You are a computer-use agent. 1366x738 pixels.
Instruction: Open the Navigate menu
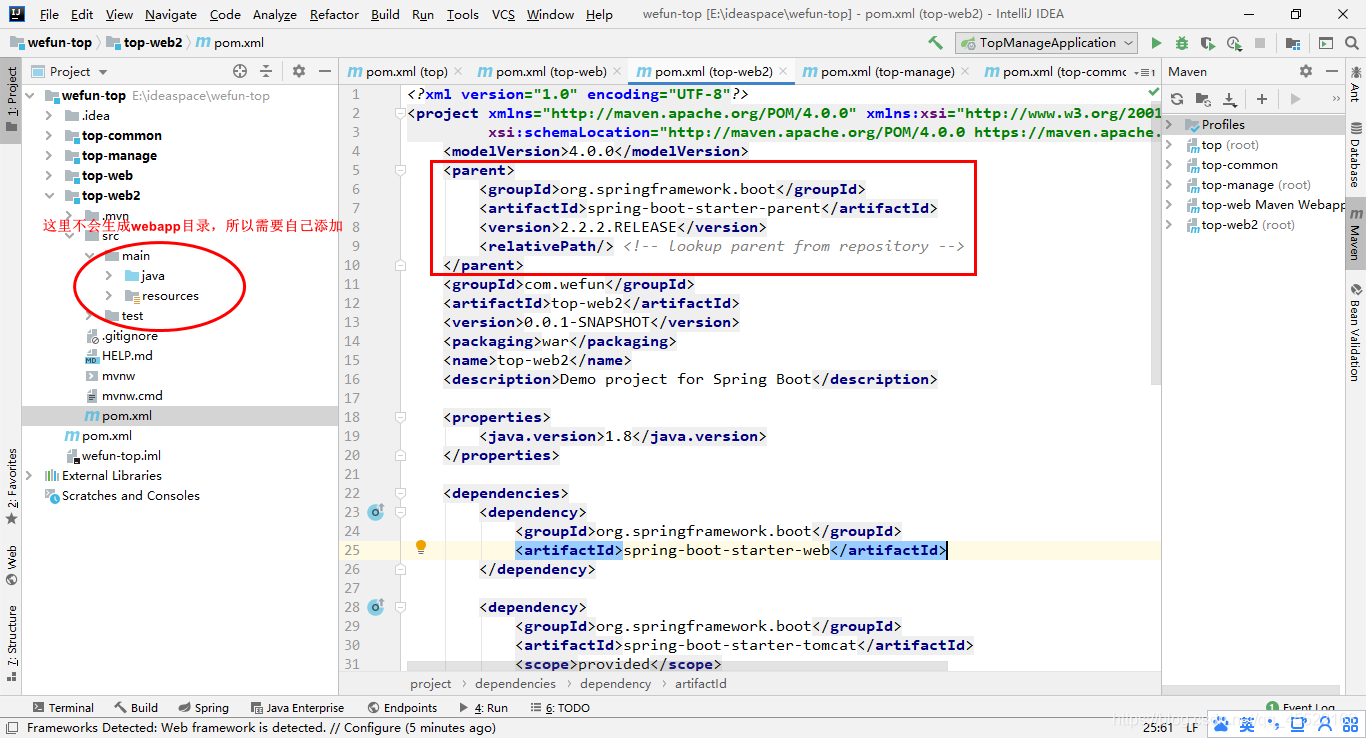171,14
